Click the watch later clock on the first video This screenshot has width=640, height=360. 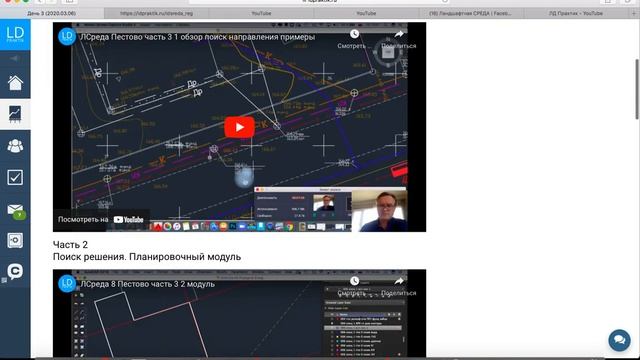[x=354, y=34]
